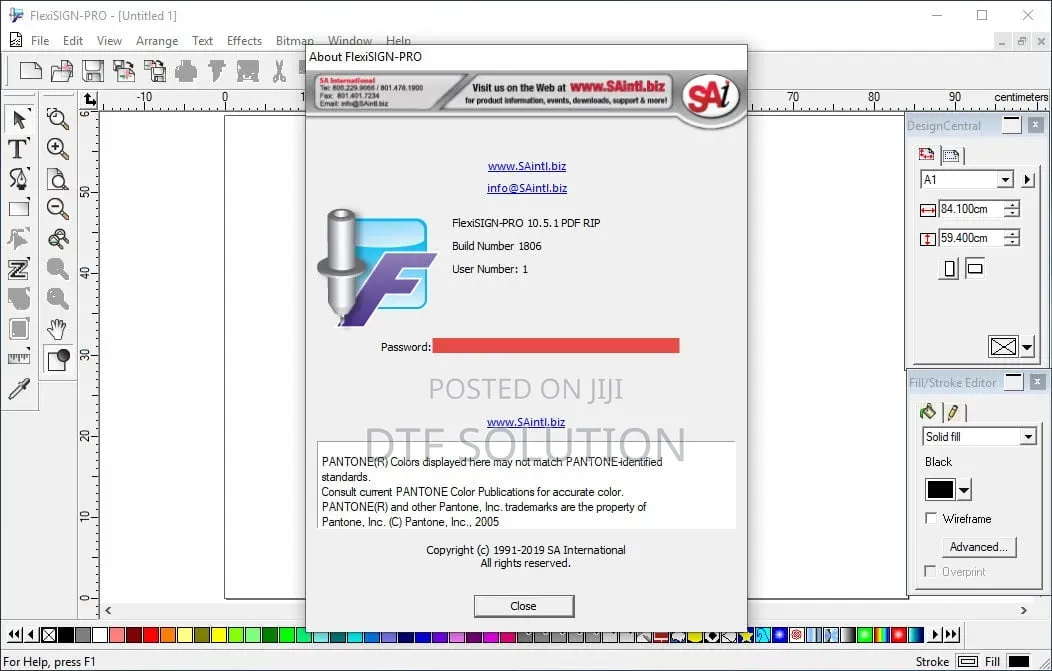Click the Zoom Out magnifier tool
Viewport: 1052px width, 671px height.
point(58,208)
